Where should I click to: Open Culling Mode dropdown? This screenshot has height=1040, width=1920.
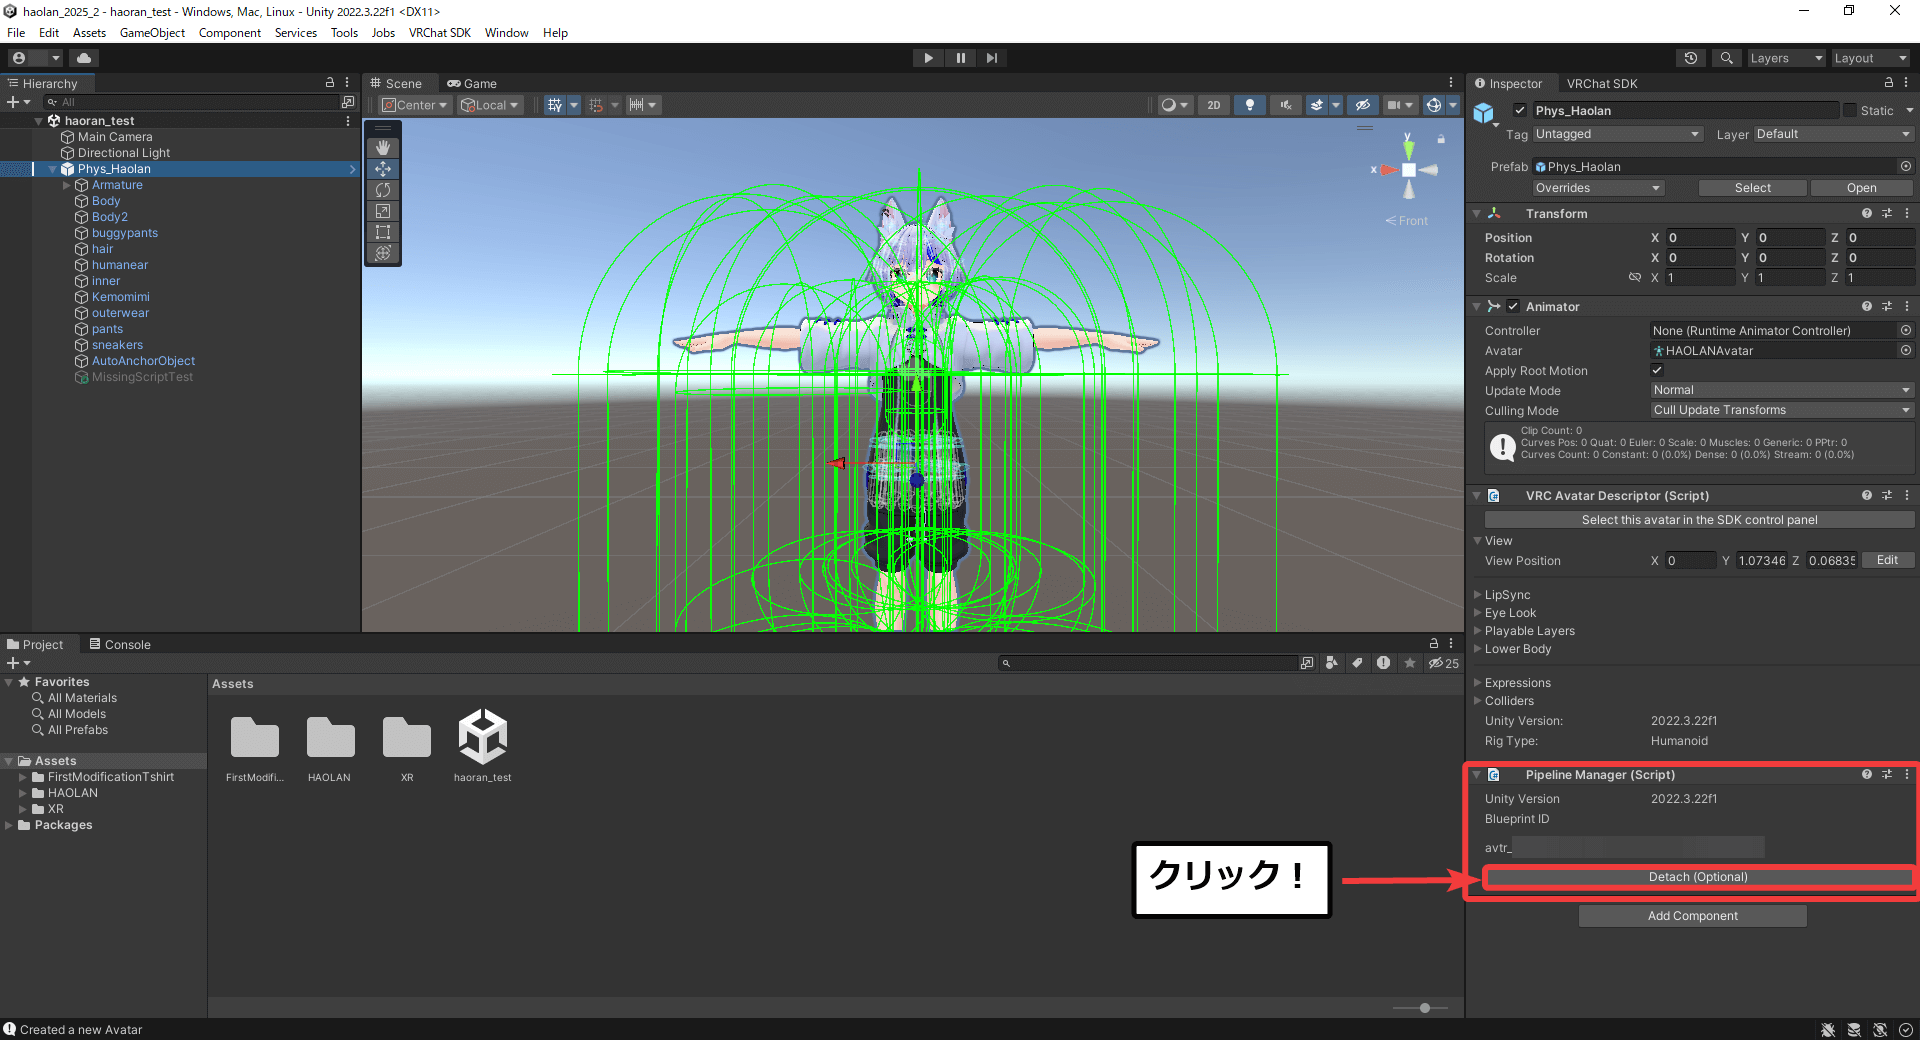pos(1781,410)
